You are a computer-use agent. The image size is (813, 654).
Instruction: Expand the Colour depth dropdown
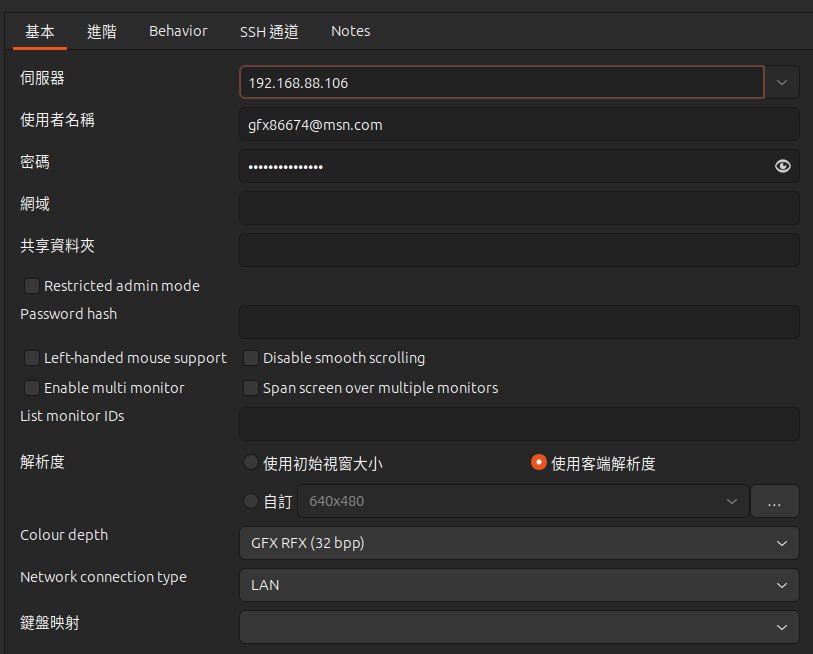(518, 543)
